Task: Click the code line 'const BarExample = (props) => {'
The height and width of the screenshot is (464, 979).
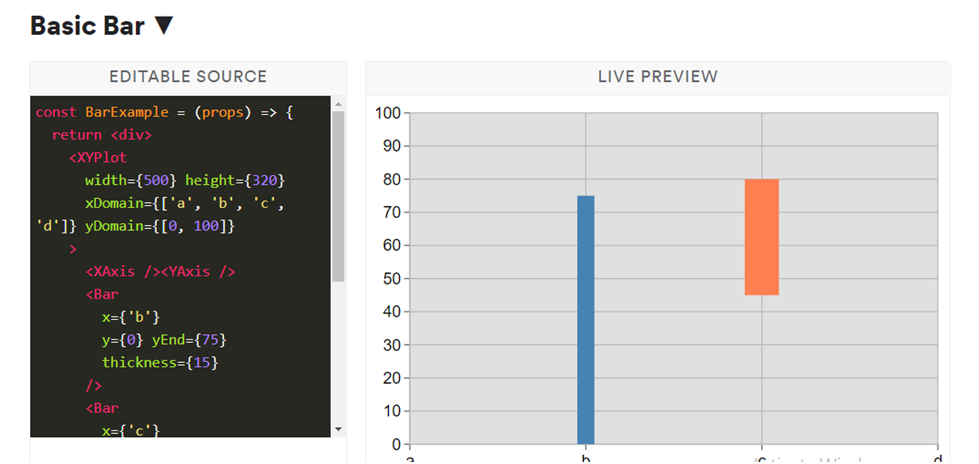Action: tap(164, 112)
